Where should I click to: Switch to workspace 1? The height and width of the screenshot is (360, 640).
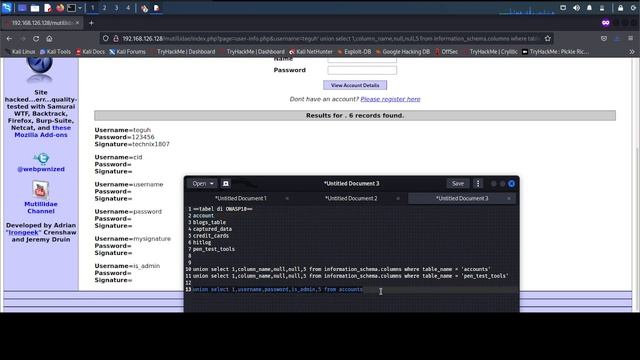[x=93, y=8]
